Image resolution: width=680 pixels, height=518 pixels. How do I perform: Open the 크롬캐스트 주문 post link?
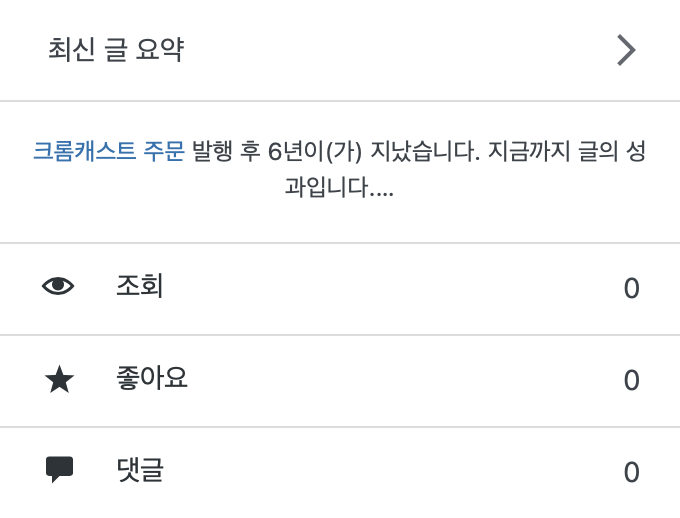[x=108, y=152]
